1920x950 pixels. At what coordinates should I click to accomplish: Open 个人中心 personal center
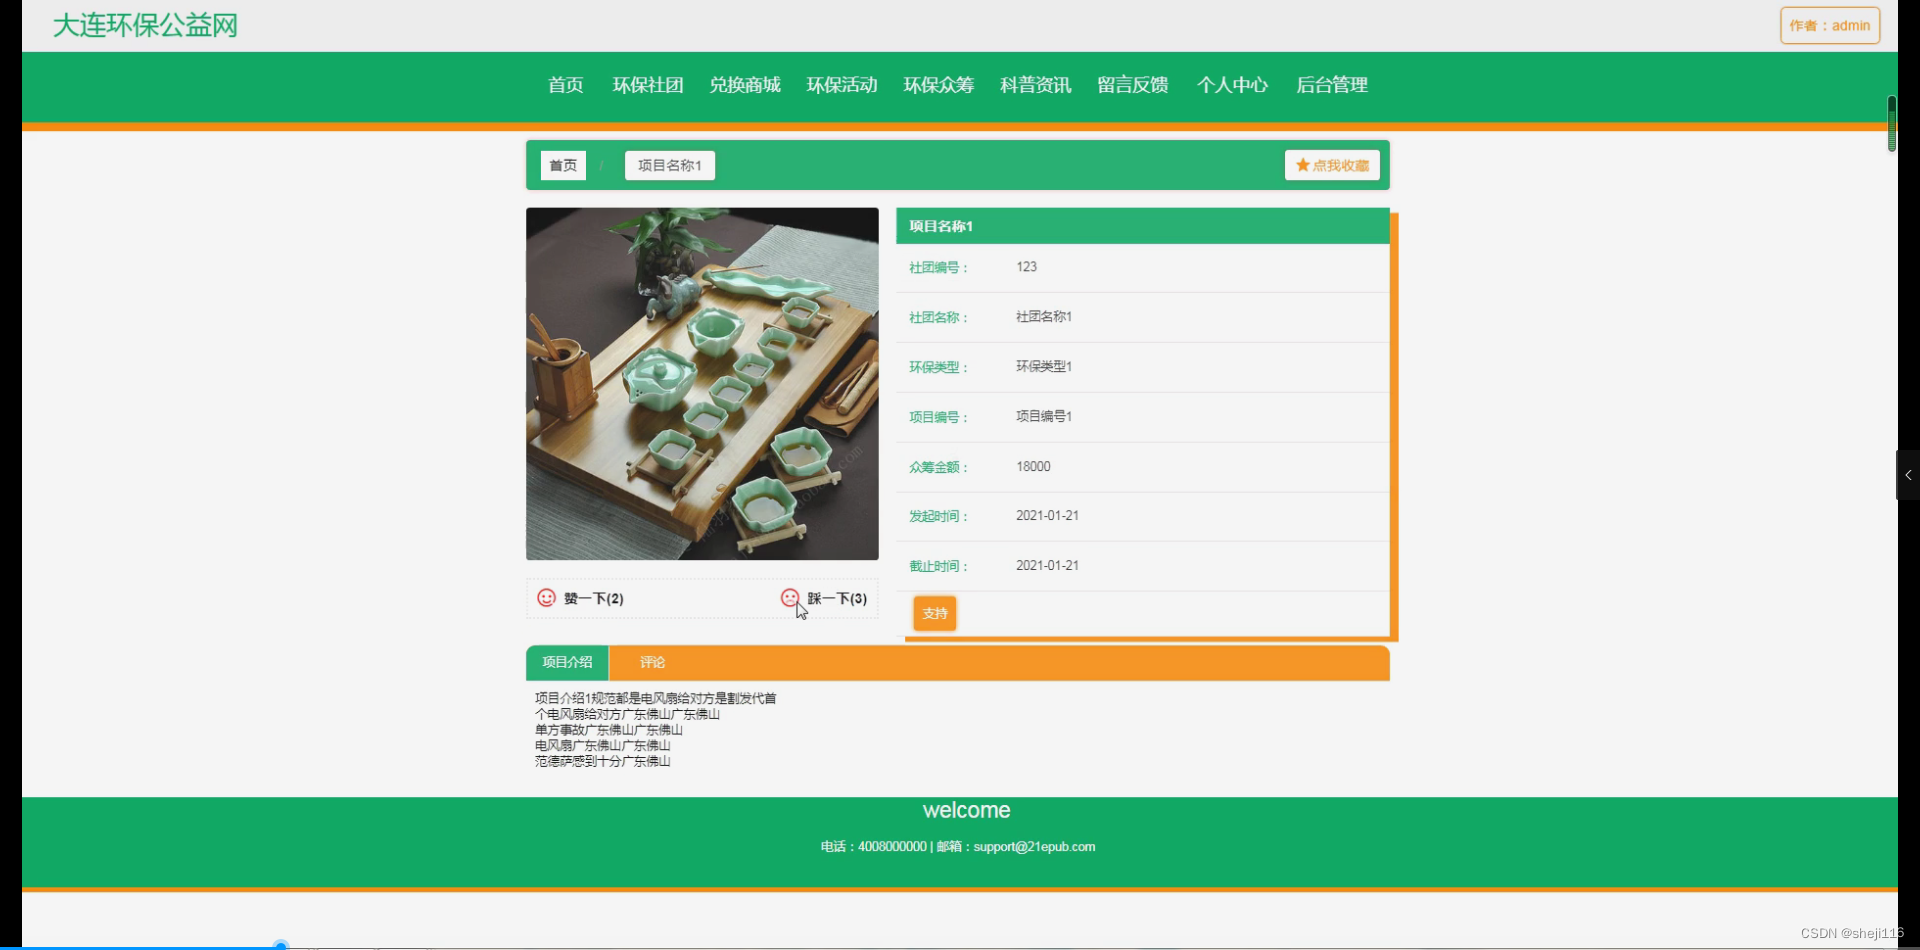pos(1231,85)
